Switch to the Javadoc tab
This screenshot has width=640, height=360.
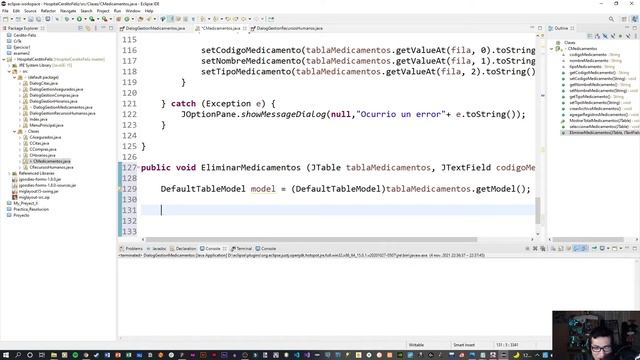[156, 249]
